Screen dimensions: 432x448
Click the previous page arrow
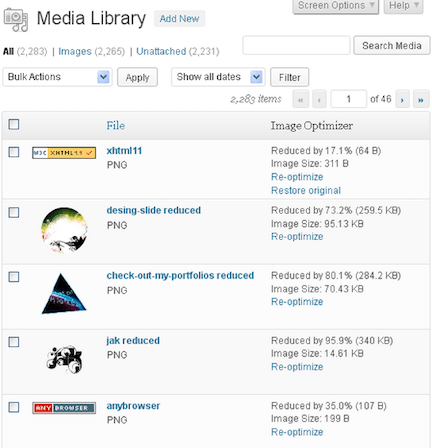[319, 99]
